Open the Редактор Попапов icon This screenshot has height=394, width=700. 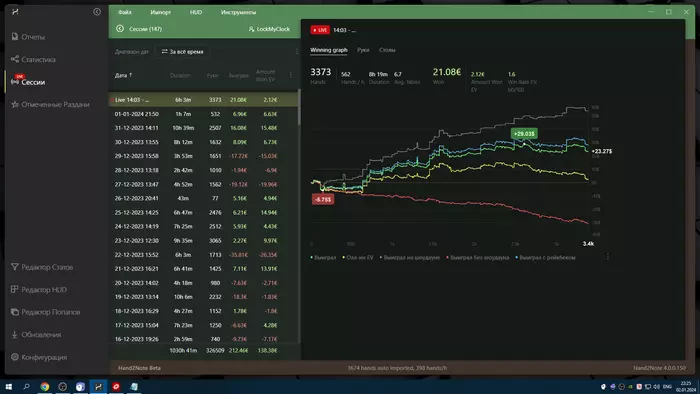[15, 312]
